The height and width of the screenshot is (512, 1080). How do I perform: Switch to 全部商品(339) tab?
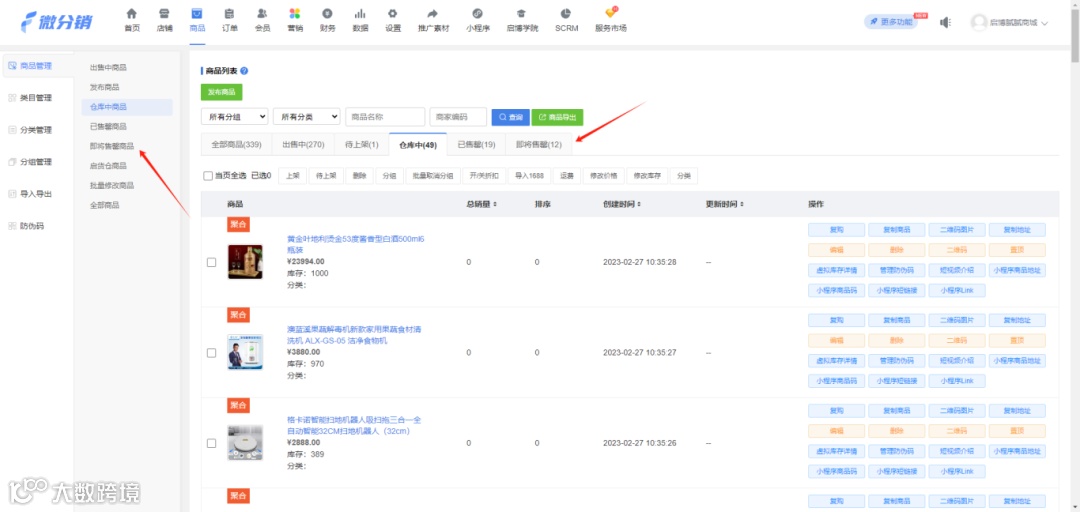(236, 145)
